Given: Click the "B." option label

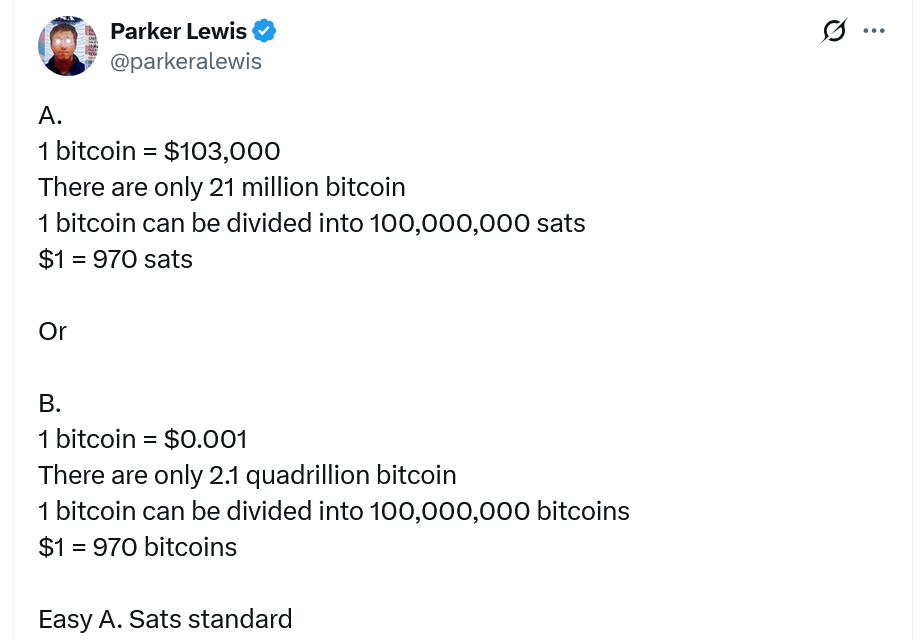Looking at the screenshot, I should [51, 403].
